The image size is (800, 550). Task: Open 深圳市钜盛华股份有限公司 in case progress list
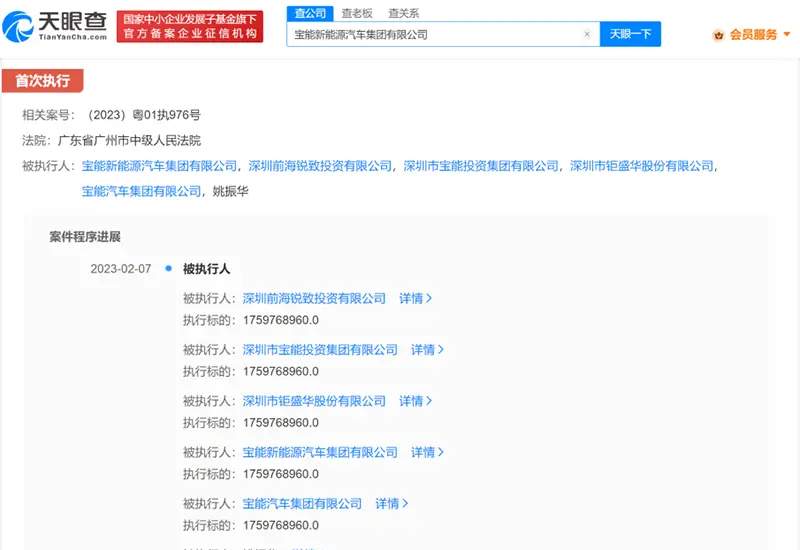[314, 401]
